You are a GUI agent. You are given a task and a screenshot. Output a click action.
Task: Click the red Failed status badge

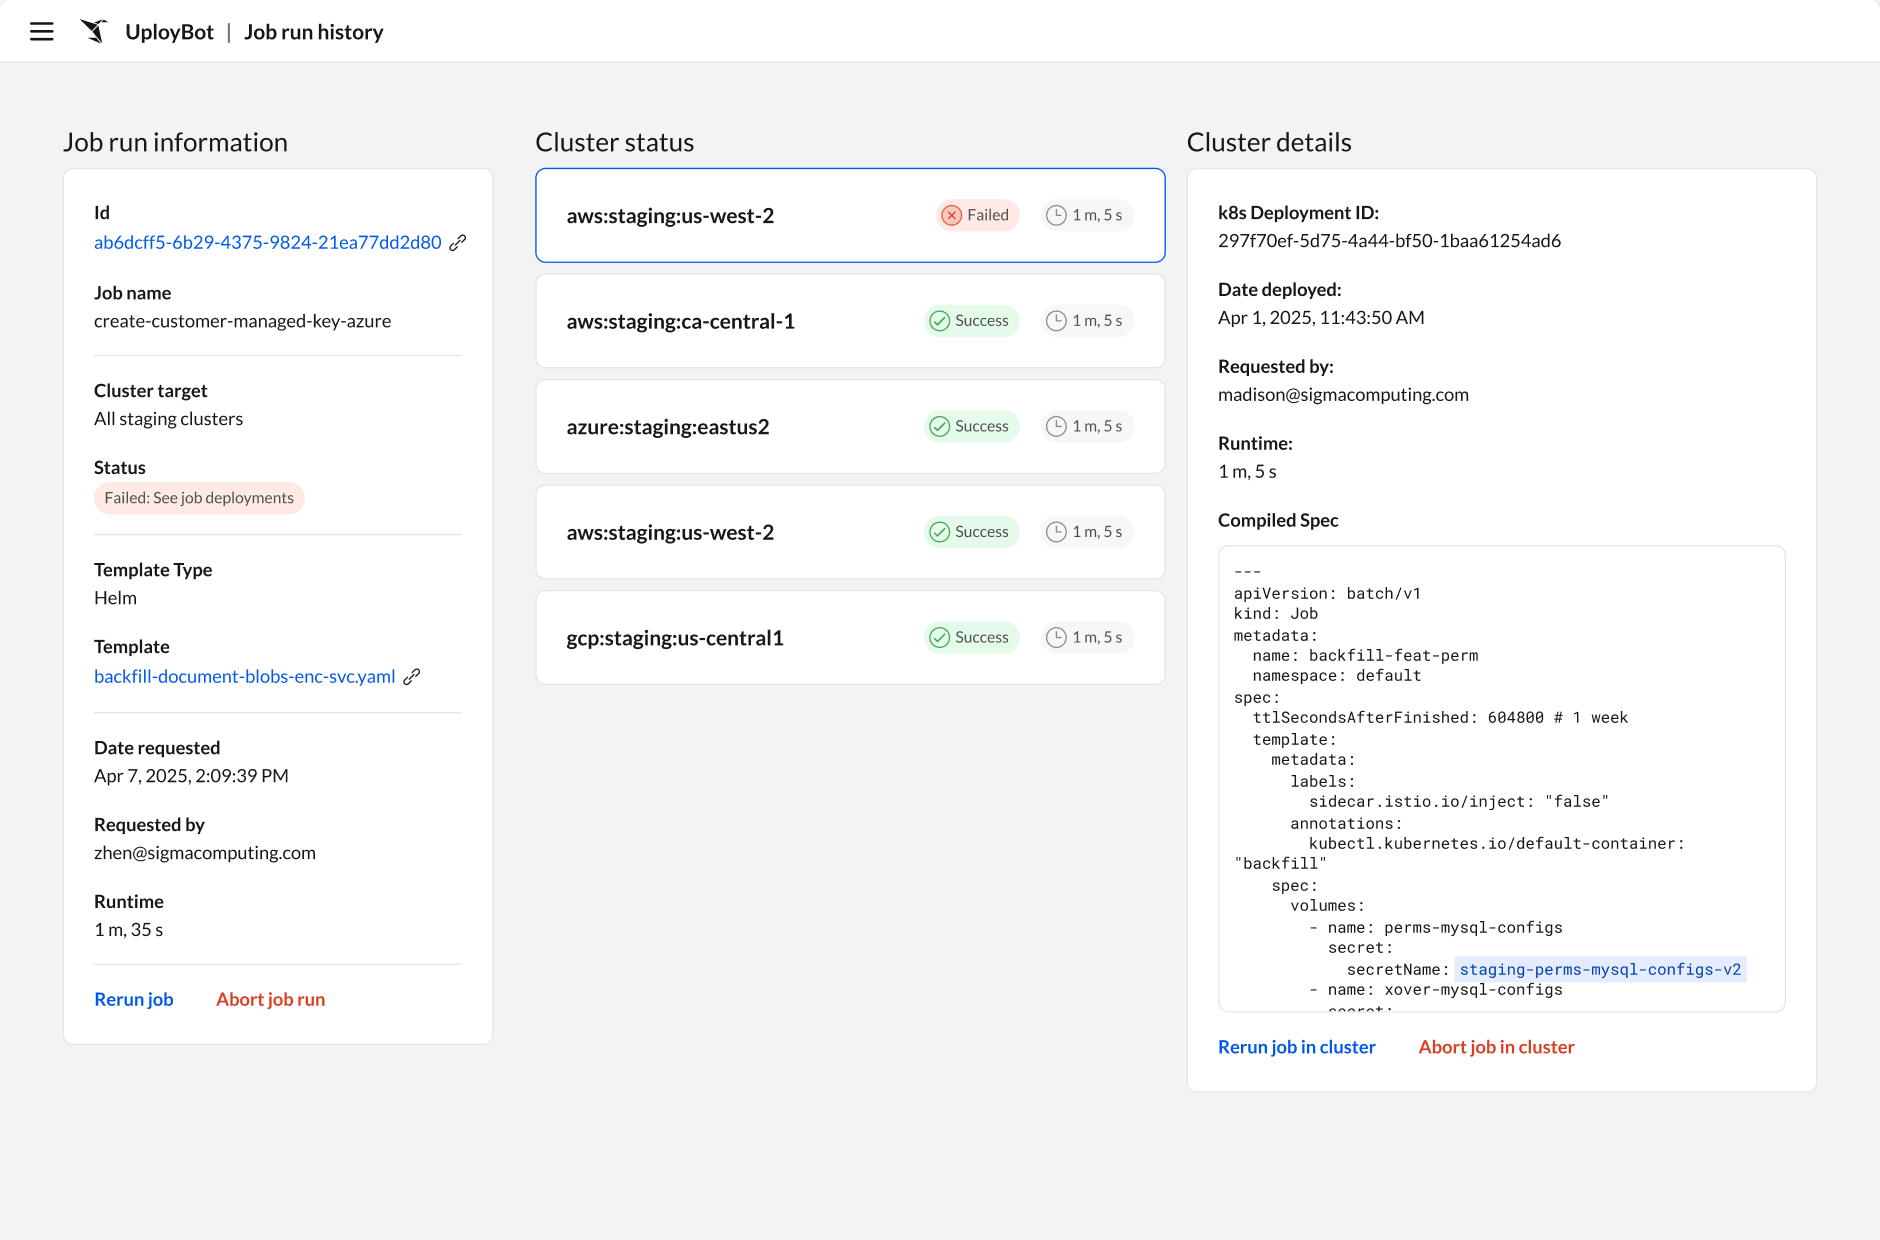tap(977, 215)
